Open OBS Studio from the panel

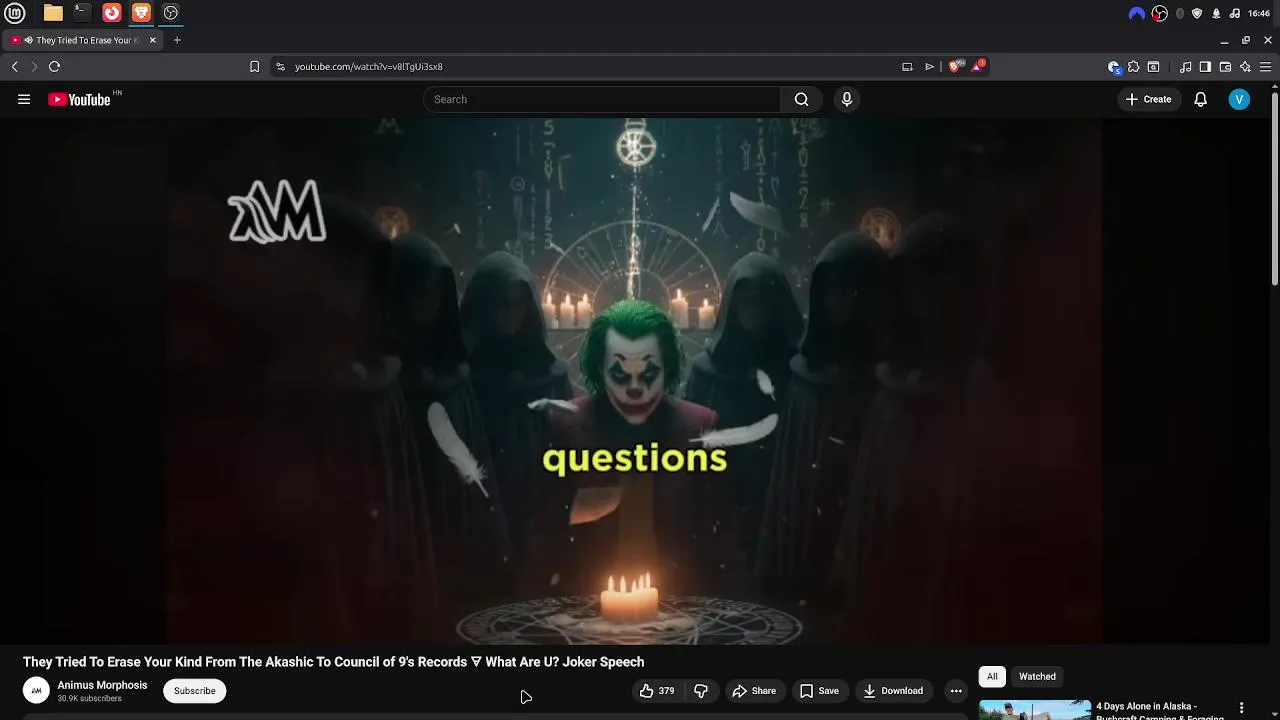[x=171, y=13]
